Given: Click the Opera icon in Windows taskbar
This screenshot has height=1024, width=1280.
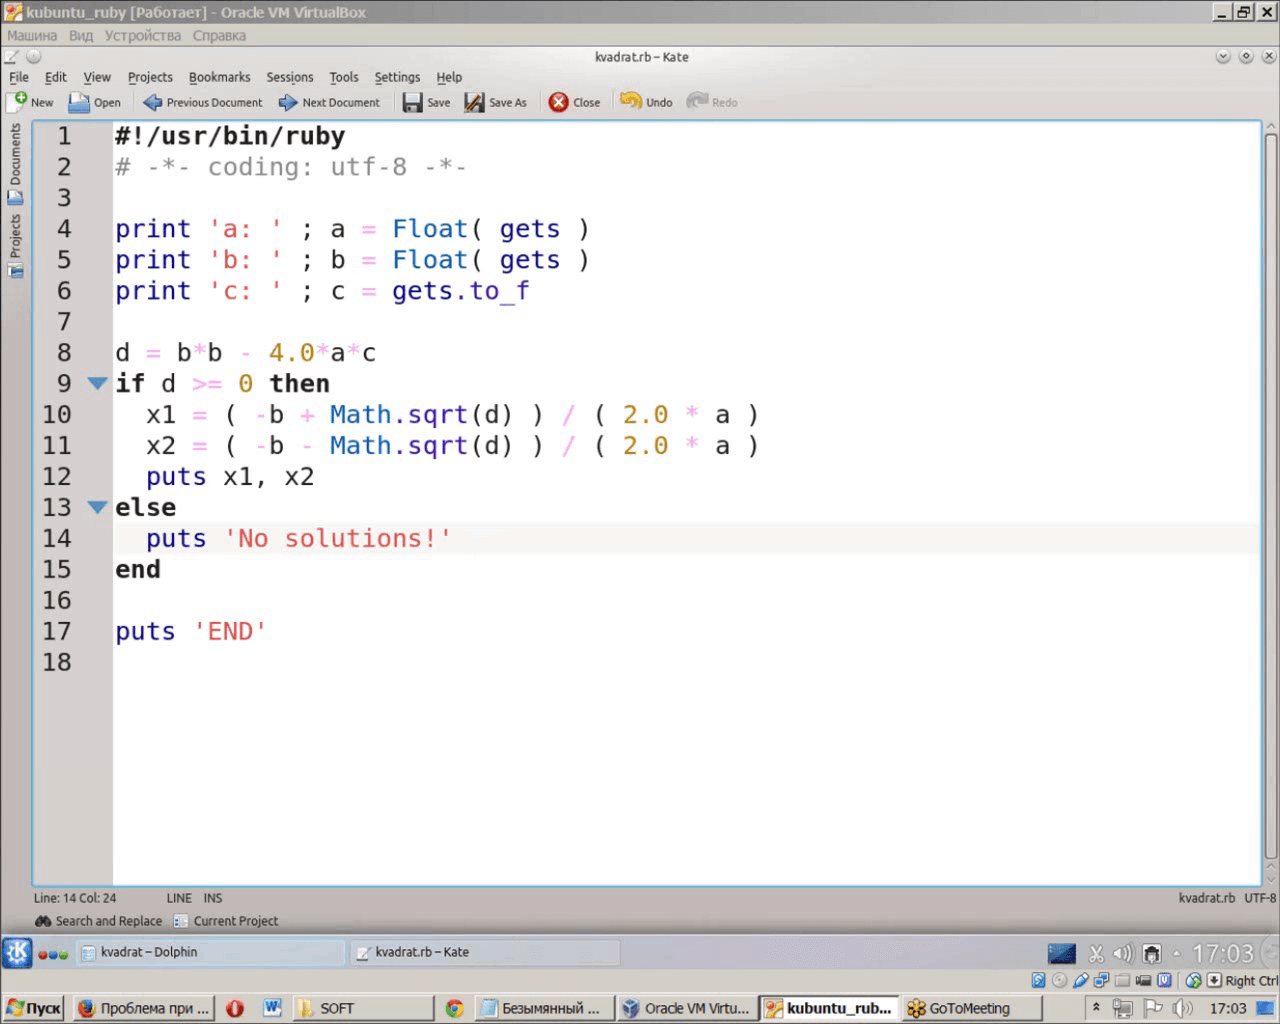Looking at the screenshot, I should pos(235,1008).
